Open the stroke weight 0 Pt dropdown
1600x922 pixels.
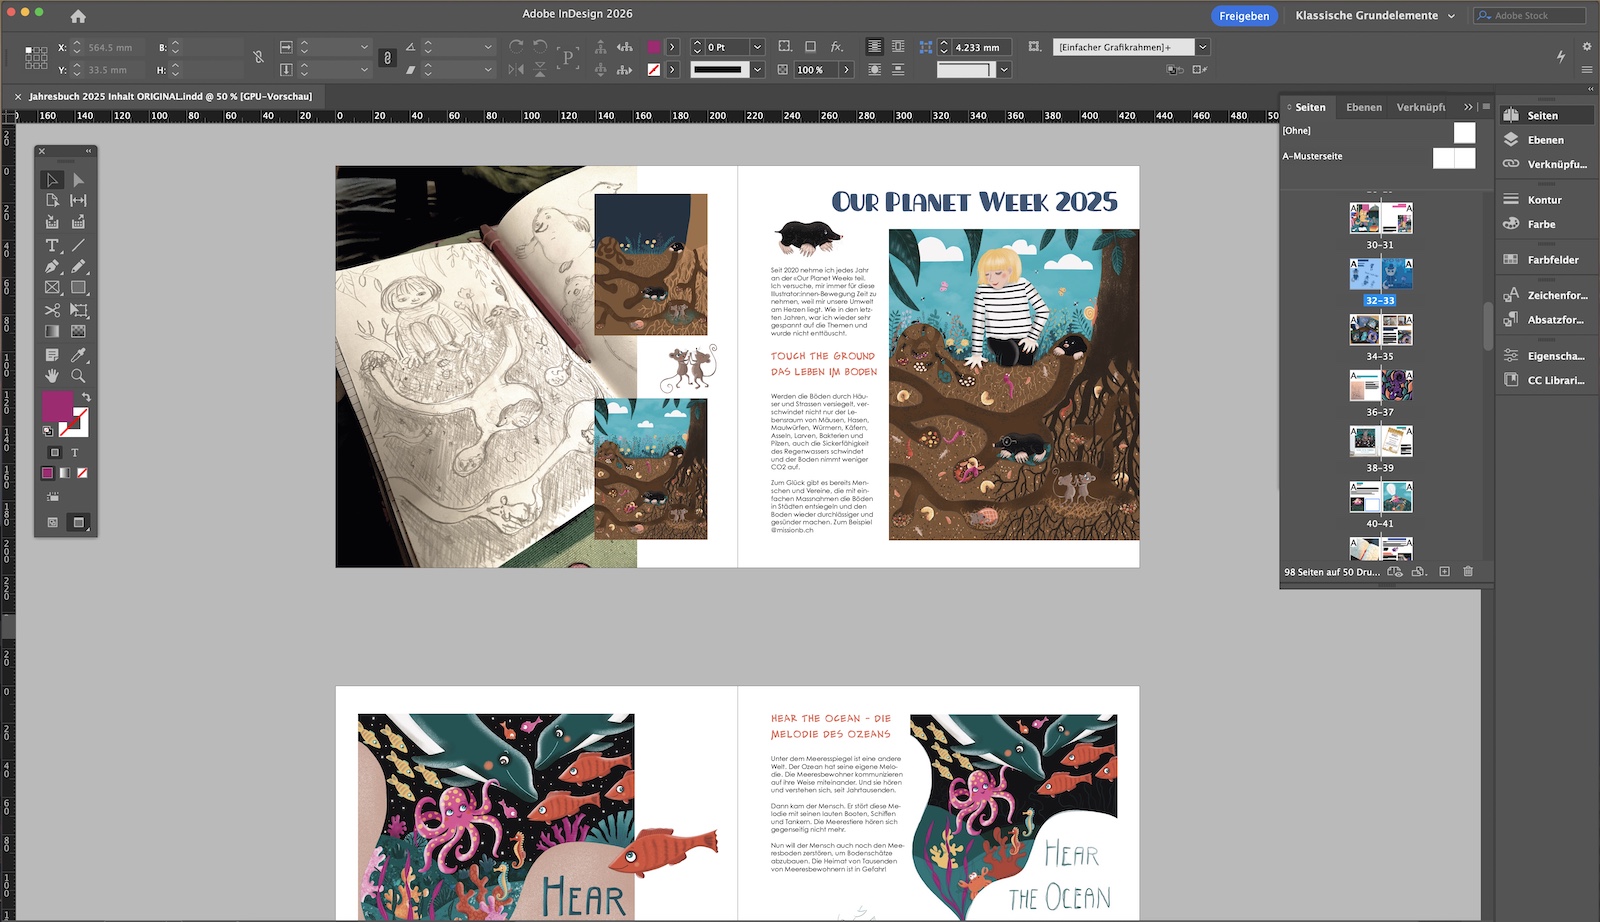757,47
